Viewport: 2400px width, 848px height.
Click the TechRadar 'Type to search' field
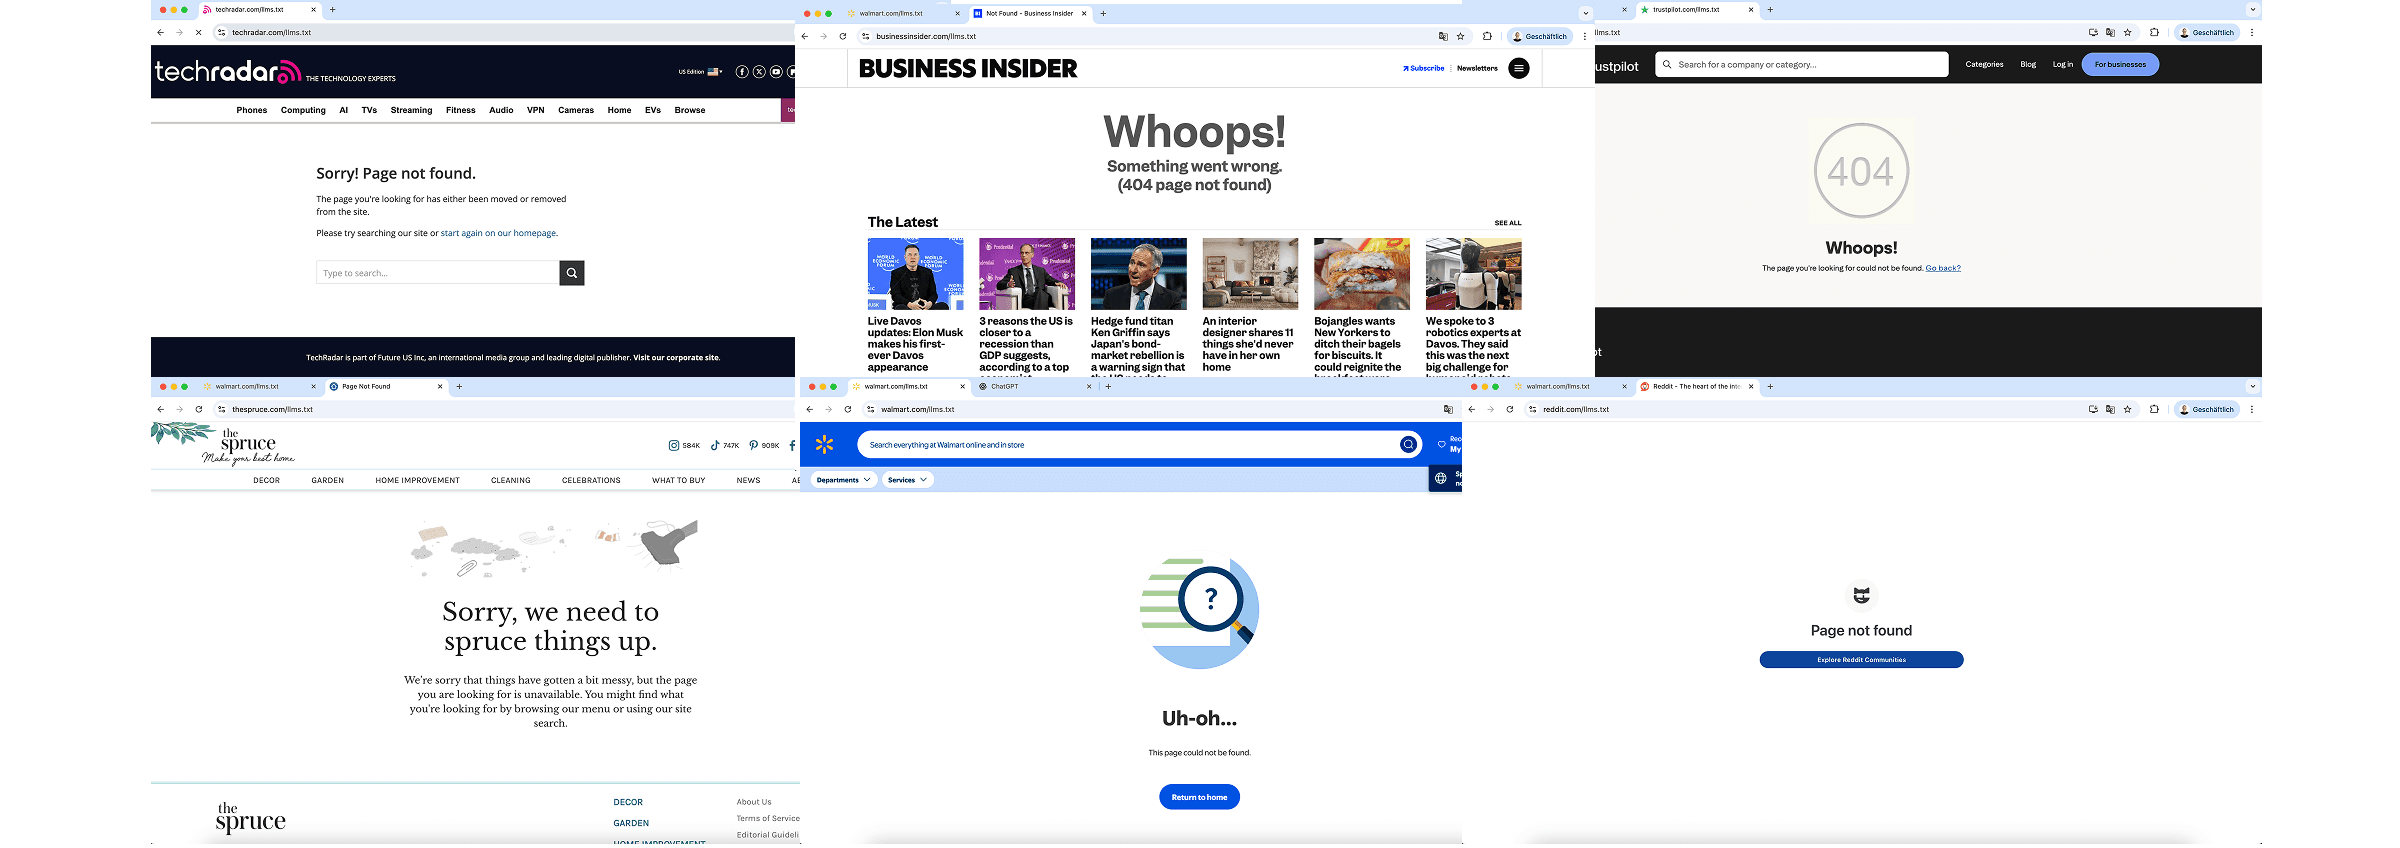(438, 273)
